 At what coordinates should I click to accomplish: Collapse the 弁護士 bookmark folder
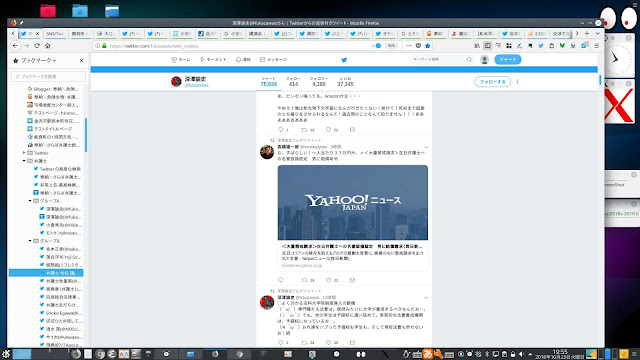[x=24, y=161]
